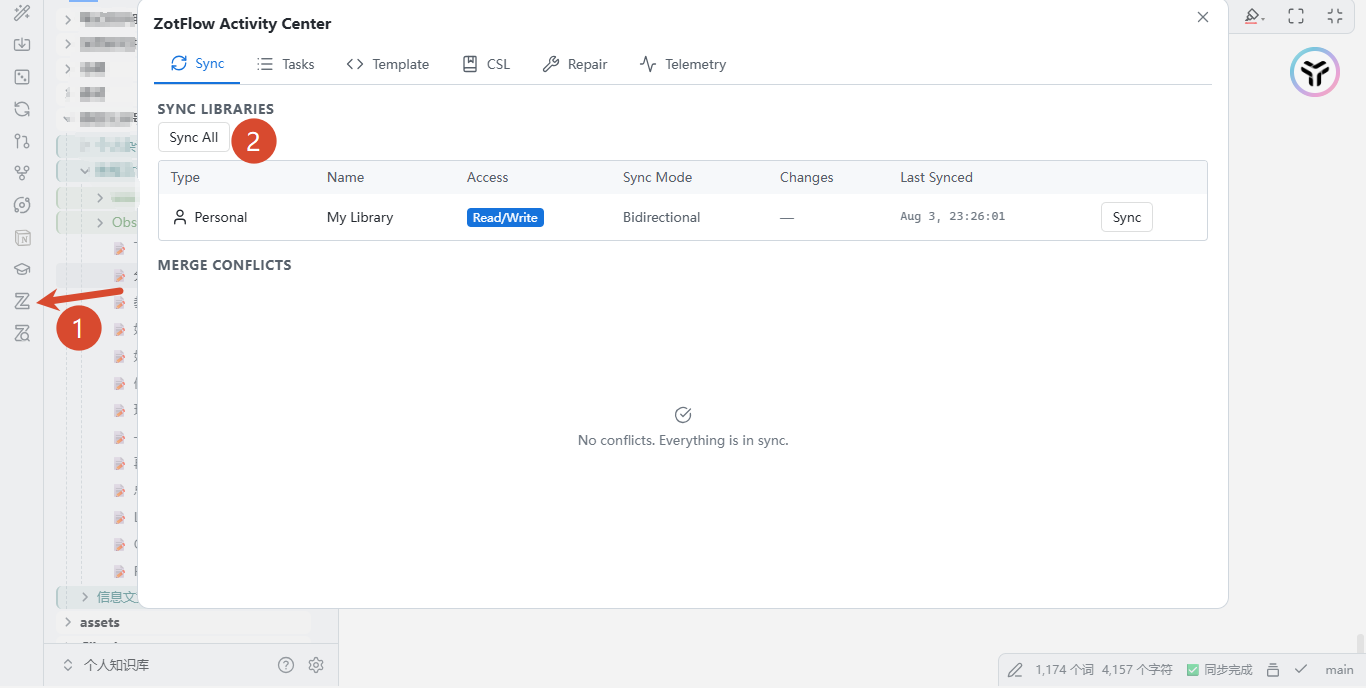The image size is (1366, 688).
Task: Click the Type column header
Action: tap(185, 177)
